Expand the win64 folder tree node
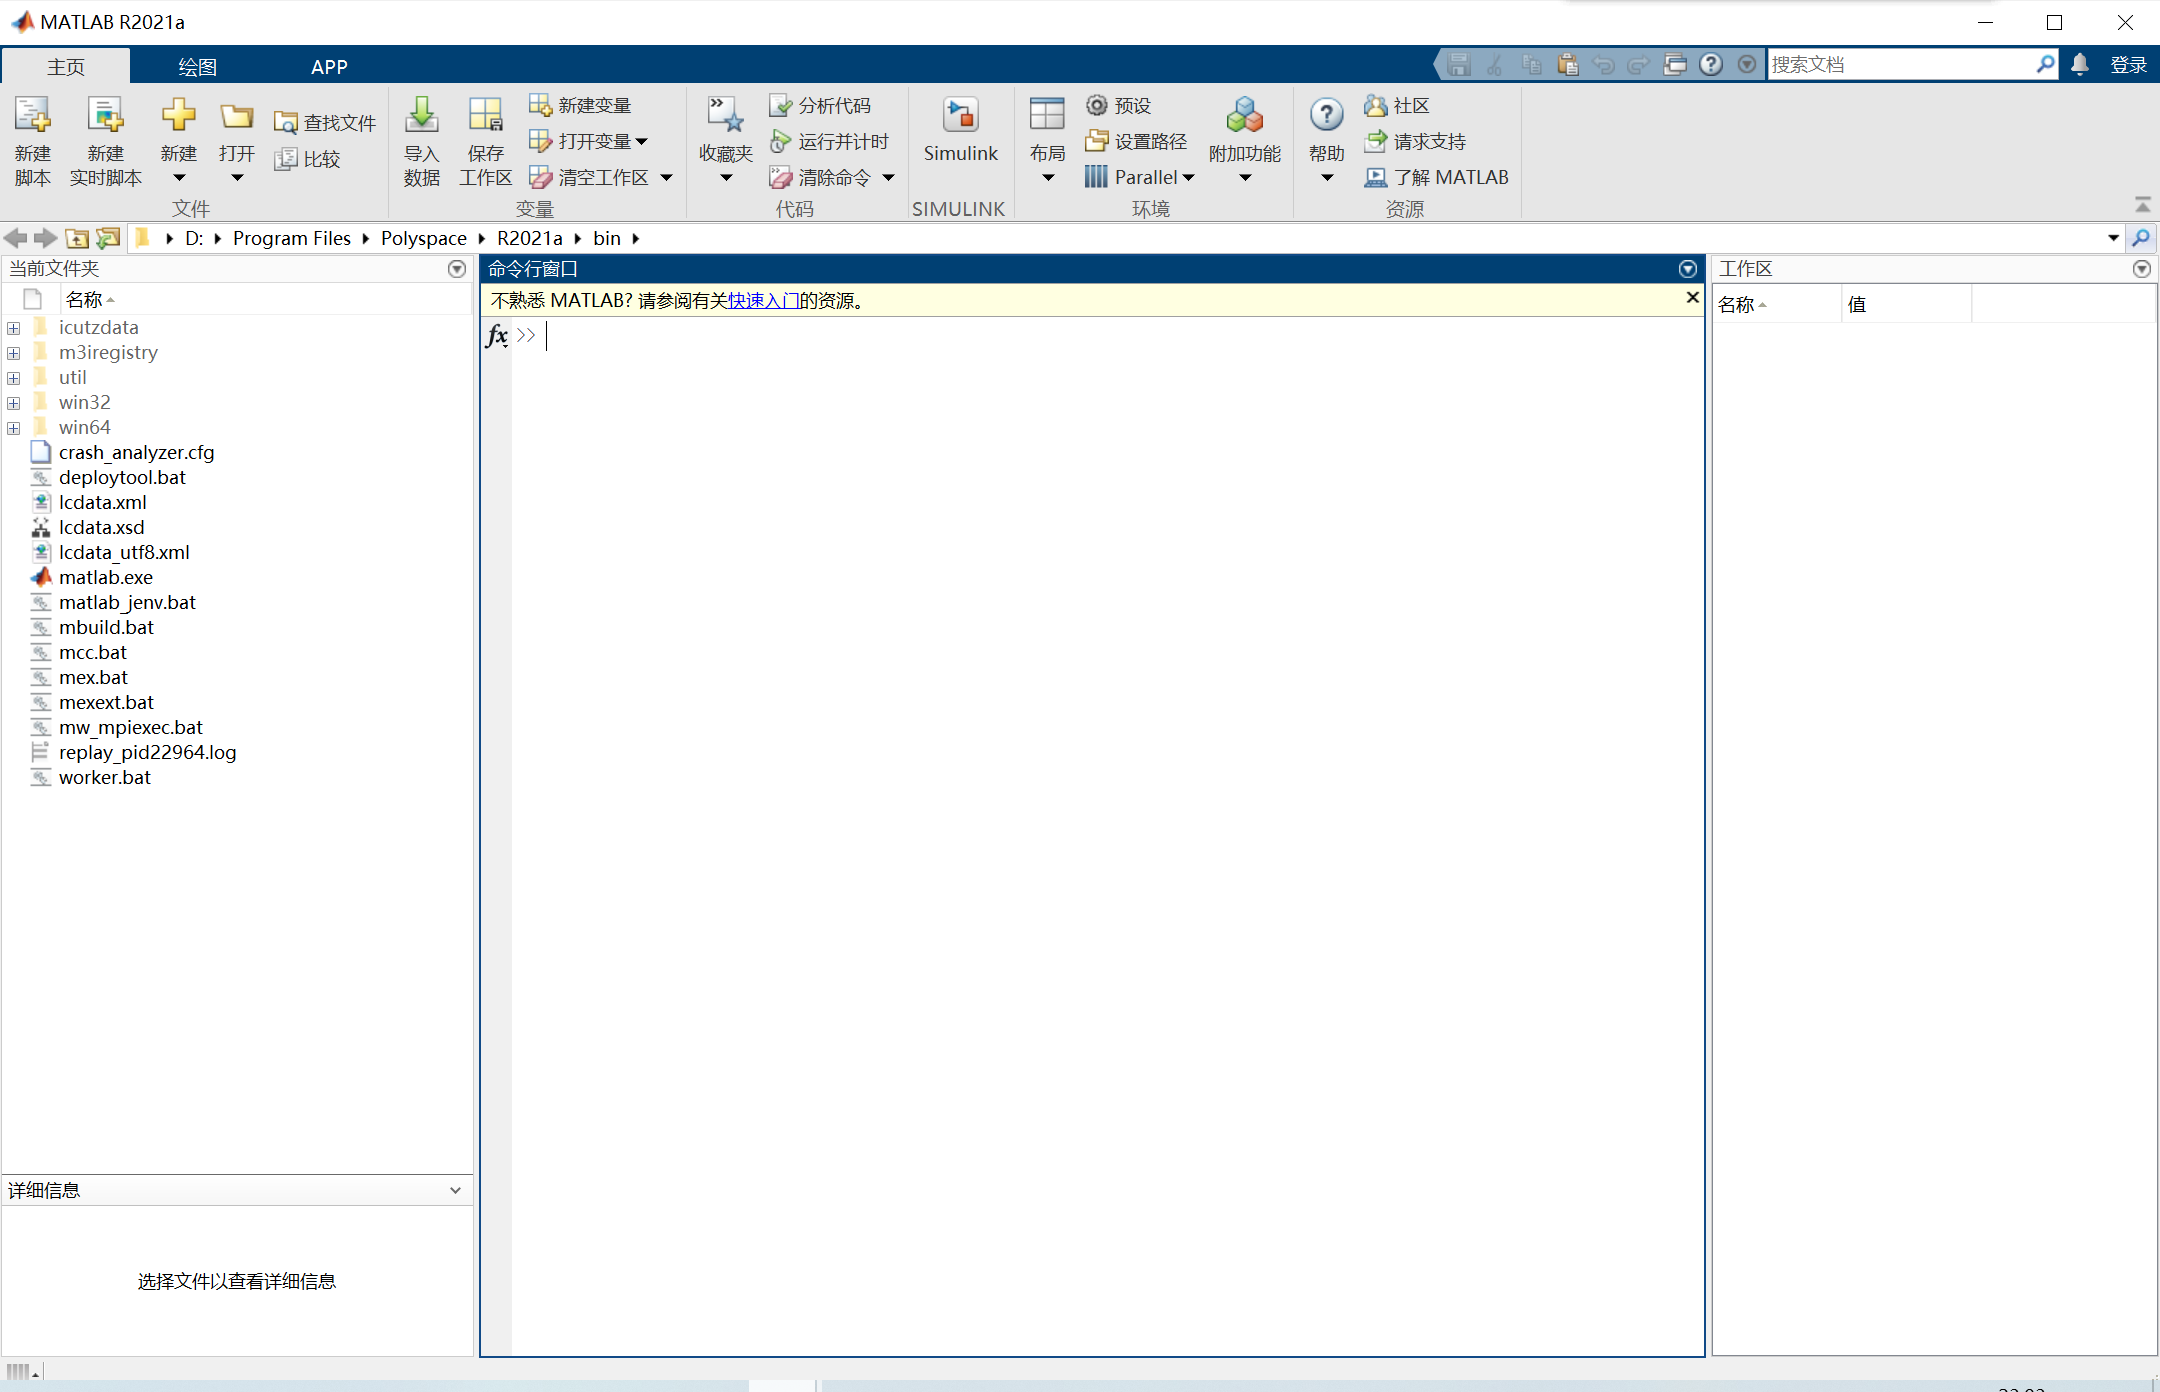This screenshot has width=2160, height=1392. [x=14, y=428]
